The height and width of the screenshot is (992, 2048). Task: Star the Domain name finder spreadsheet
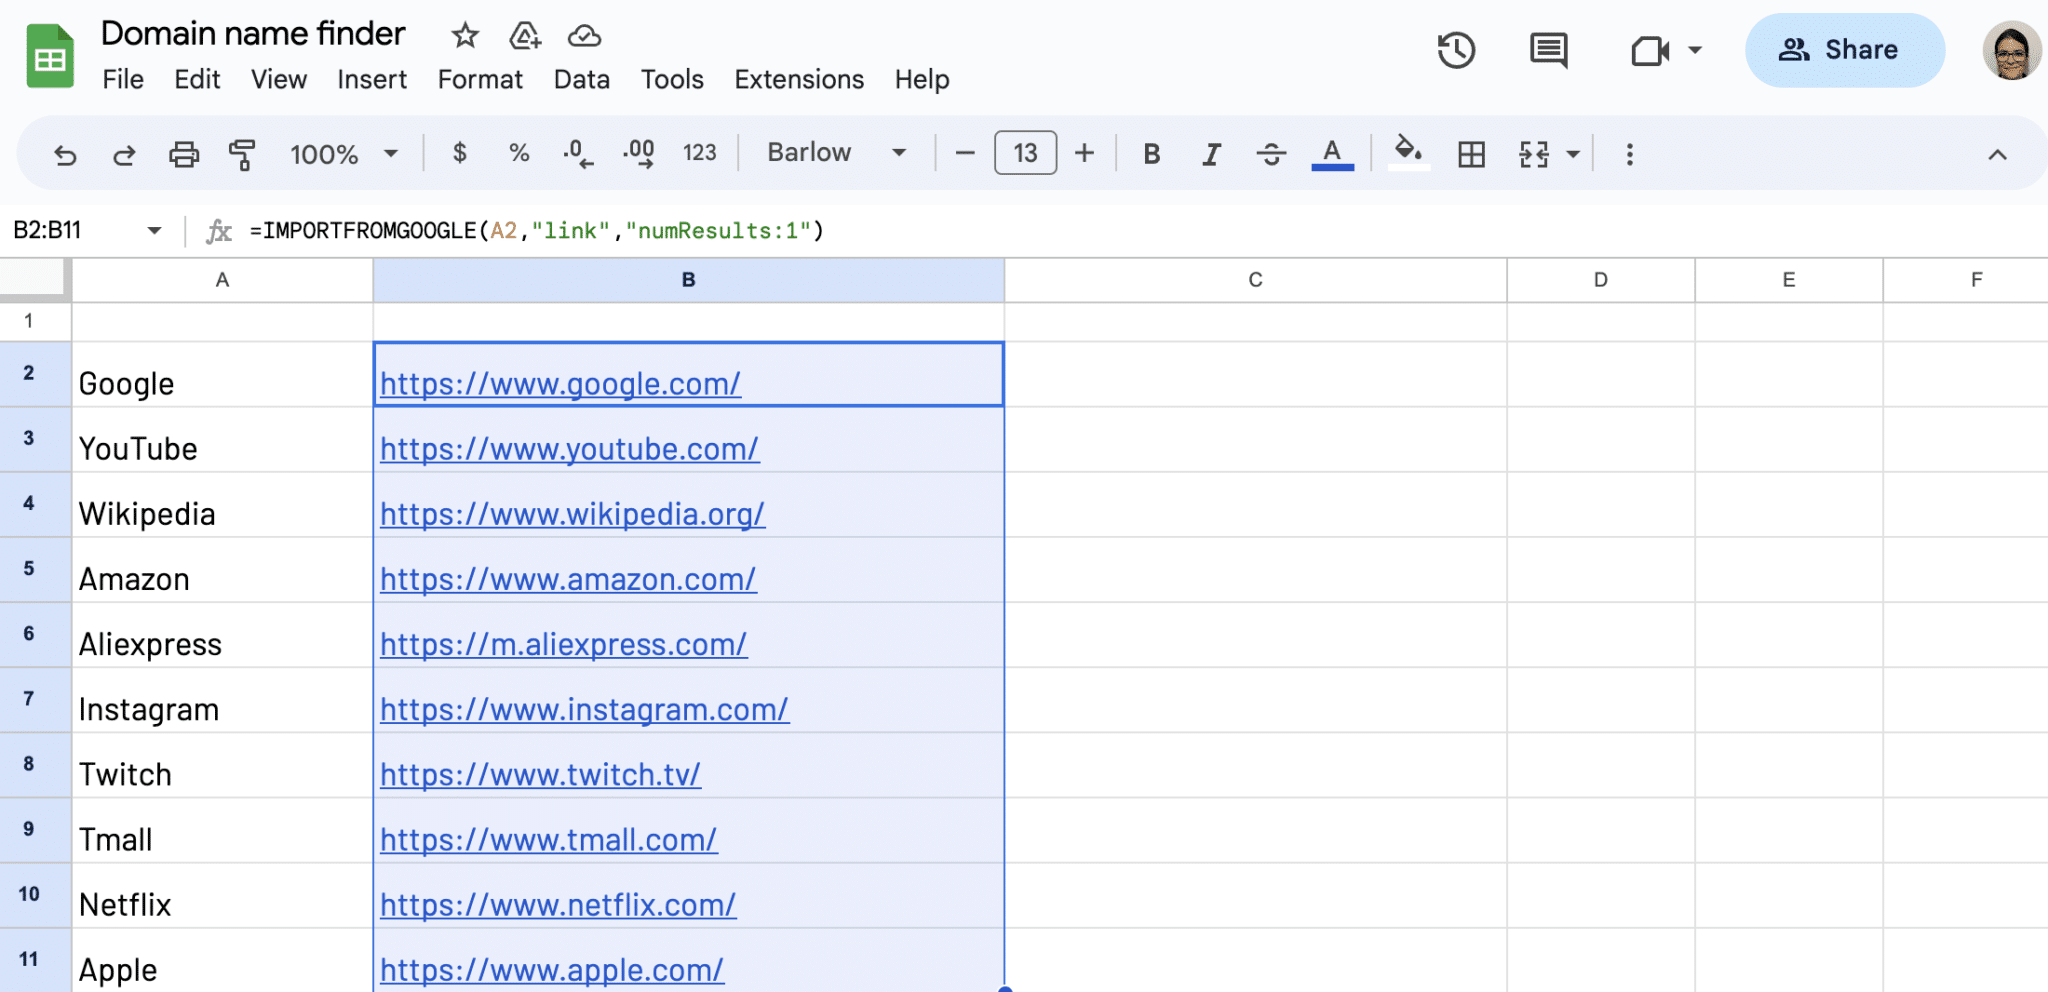point(464,34)
